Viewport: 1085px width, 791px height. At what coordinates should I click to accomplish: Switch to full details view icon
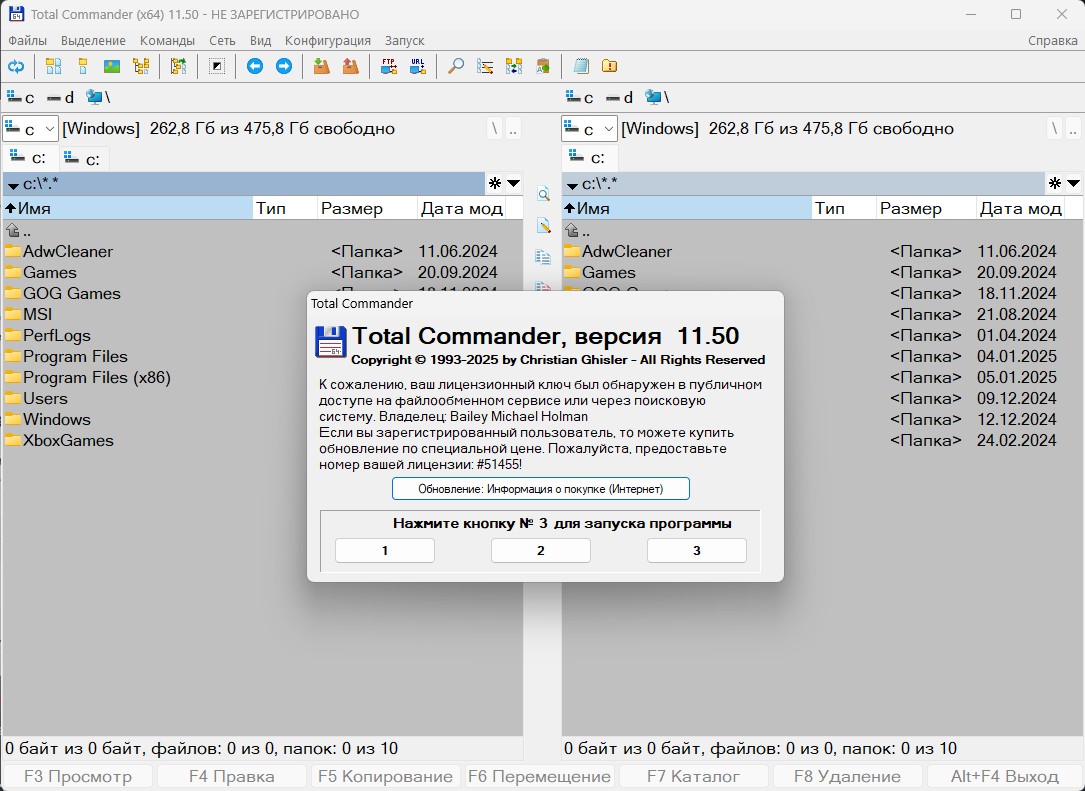coord(83,66)
